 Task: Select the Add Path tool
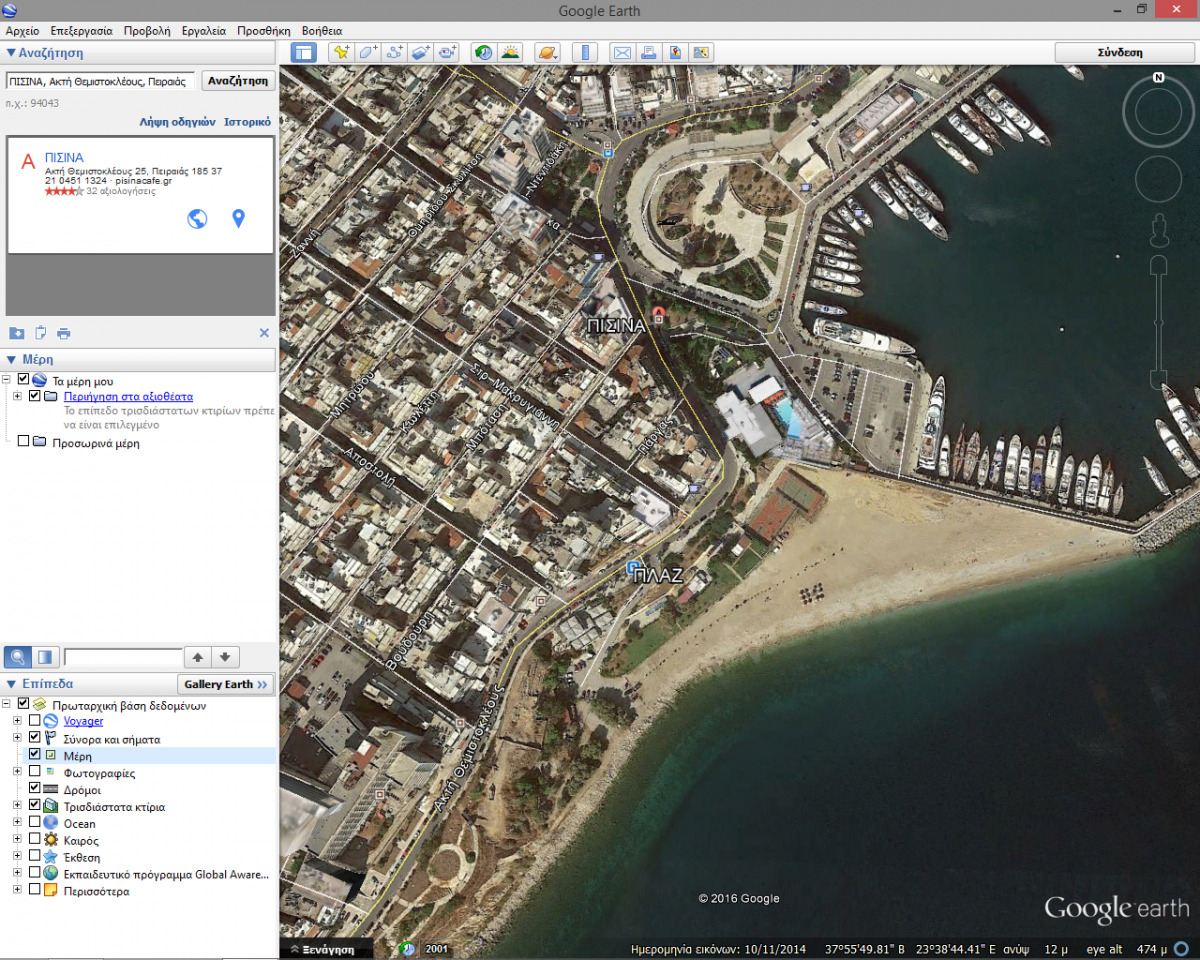point(394,53)
